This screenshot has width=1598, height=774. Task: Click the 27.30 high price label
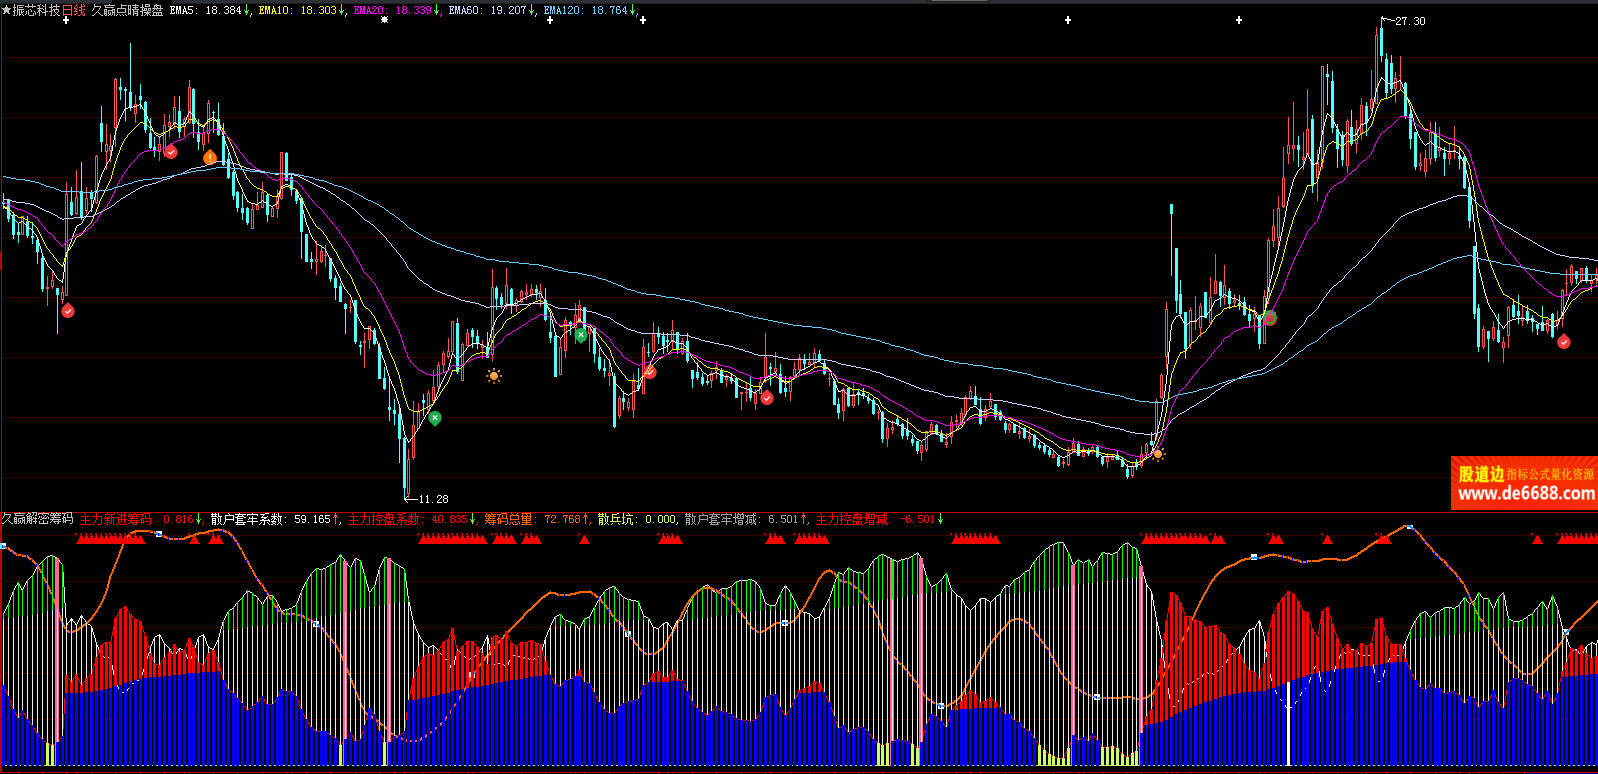1410,21
